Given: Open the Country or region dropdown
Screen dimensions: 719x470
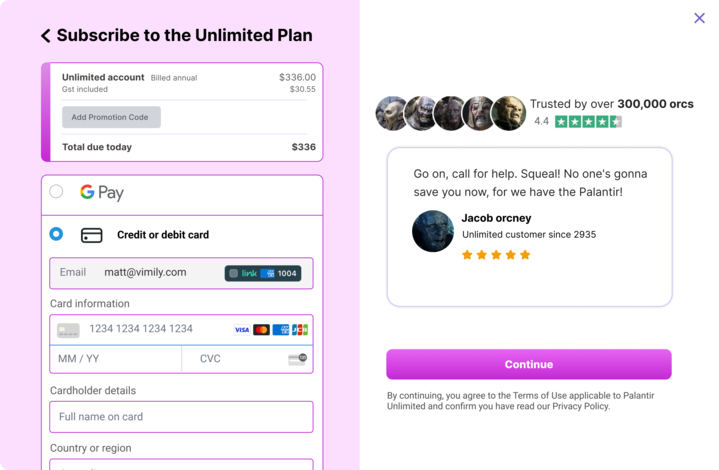Looking at the screenshot, I should tap(181, 464).
